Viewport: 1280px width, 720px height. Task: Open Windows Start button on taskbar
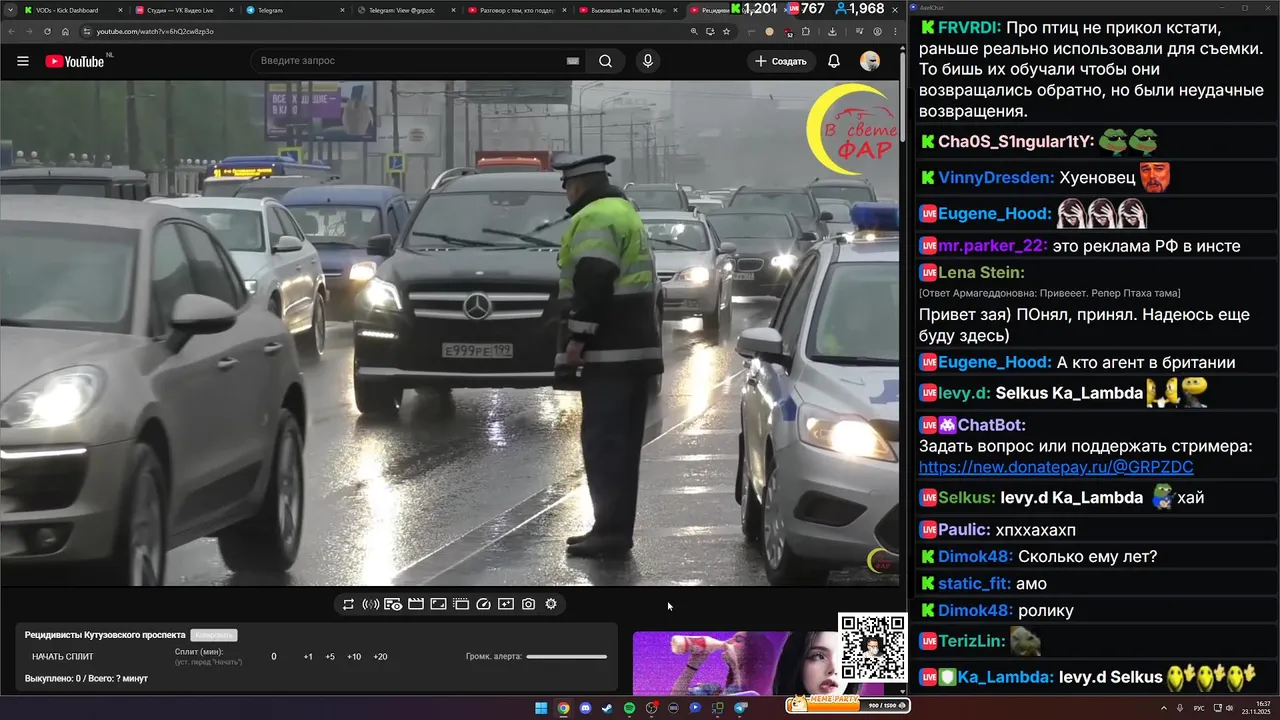click(541, 708)
